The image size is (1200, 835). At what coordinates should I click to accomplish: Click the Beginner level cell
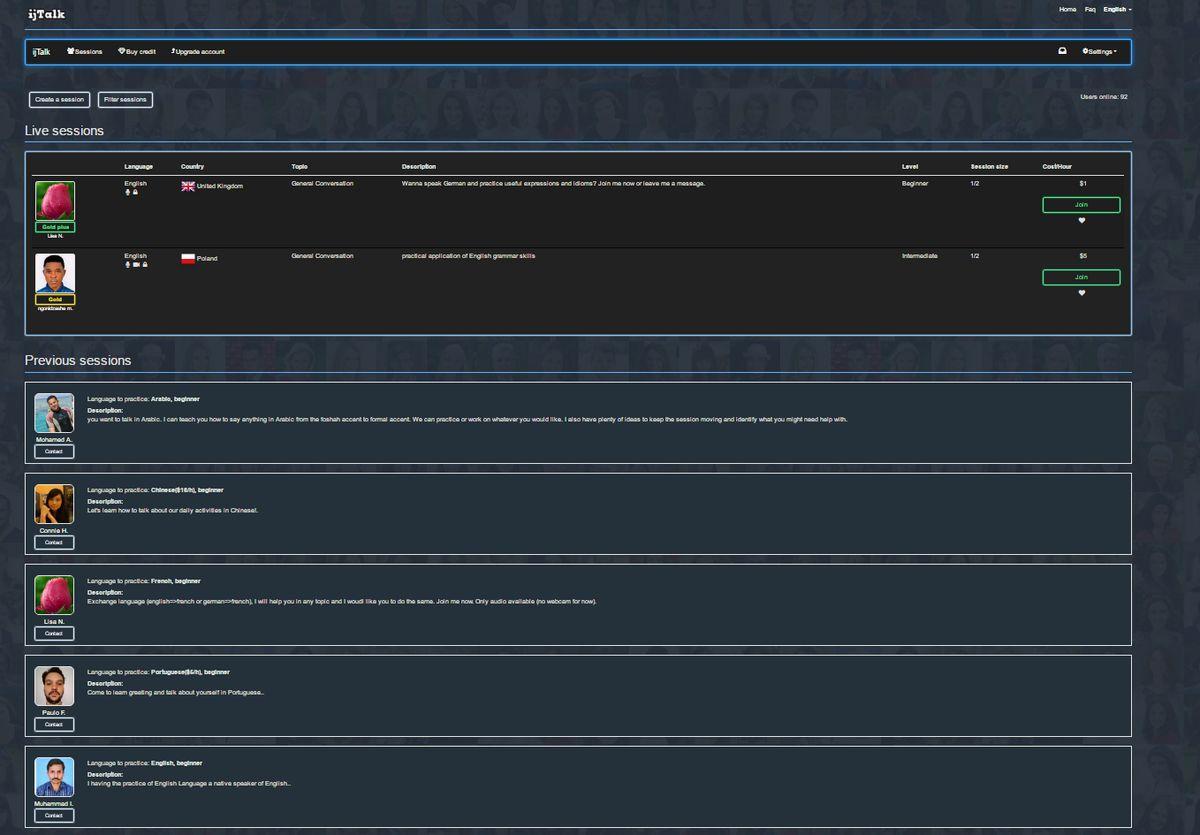click(x=915, y=183)
